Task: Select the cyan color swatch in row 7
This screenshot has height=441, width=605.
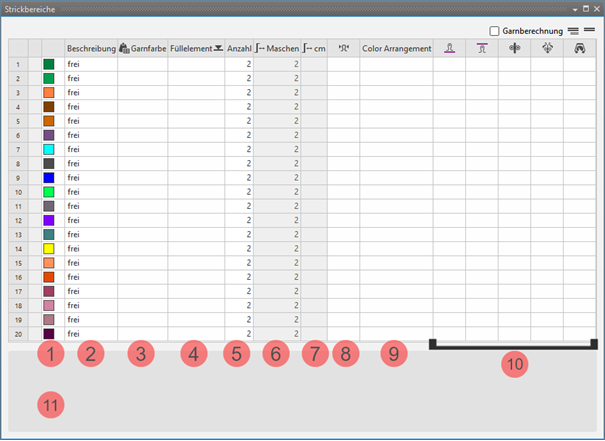Action: pyautogui.click(x=48, y=149)
